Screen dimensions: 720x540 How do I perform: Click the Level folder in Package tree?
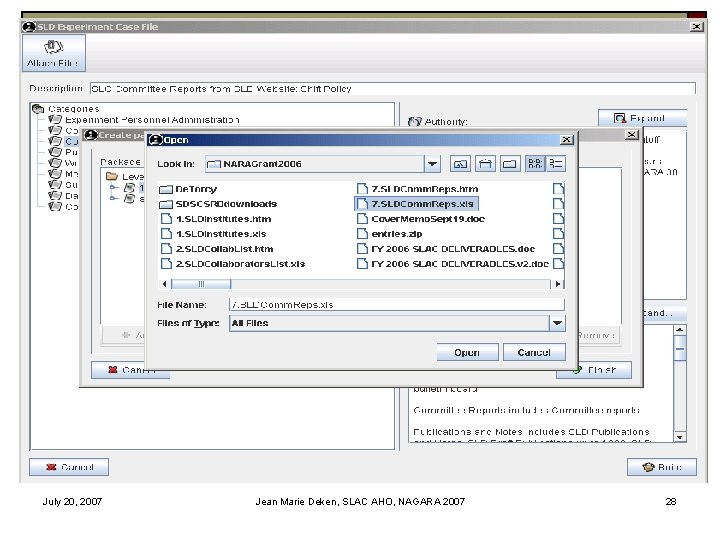tap(125, 176)
